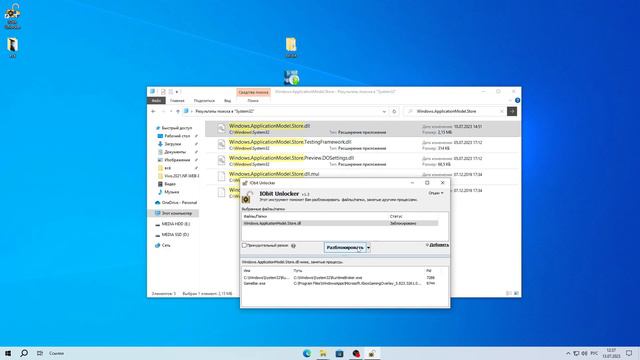The width and height of the screenshot is (640, 360).
Task: Clear the Explorer search query
Action: [x=502, y=111]
